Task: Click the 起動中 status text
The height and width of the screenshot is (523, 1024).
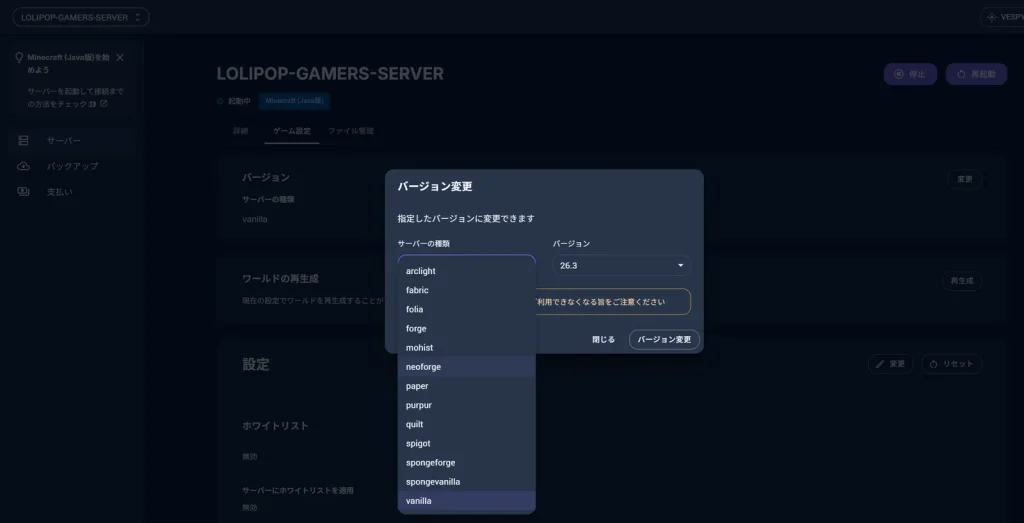Action: pyautogui.click(x=239, y=101)
